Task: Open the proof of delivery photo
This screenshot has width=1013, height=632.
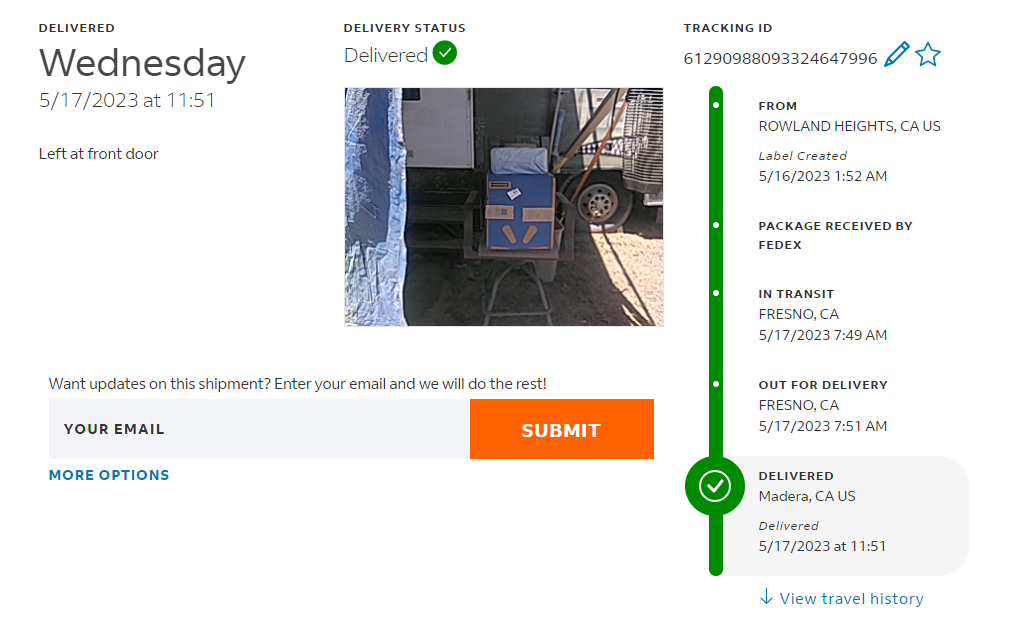Action: [x=503, y=206]
